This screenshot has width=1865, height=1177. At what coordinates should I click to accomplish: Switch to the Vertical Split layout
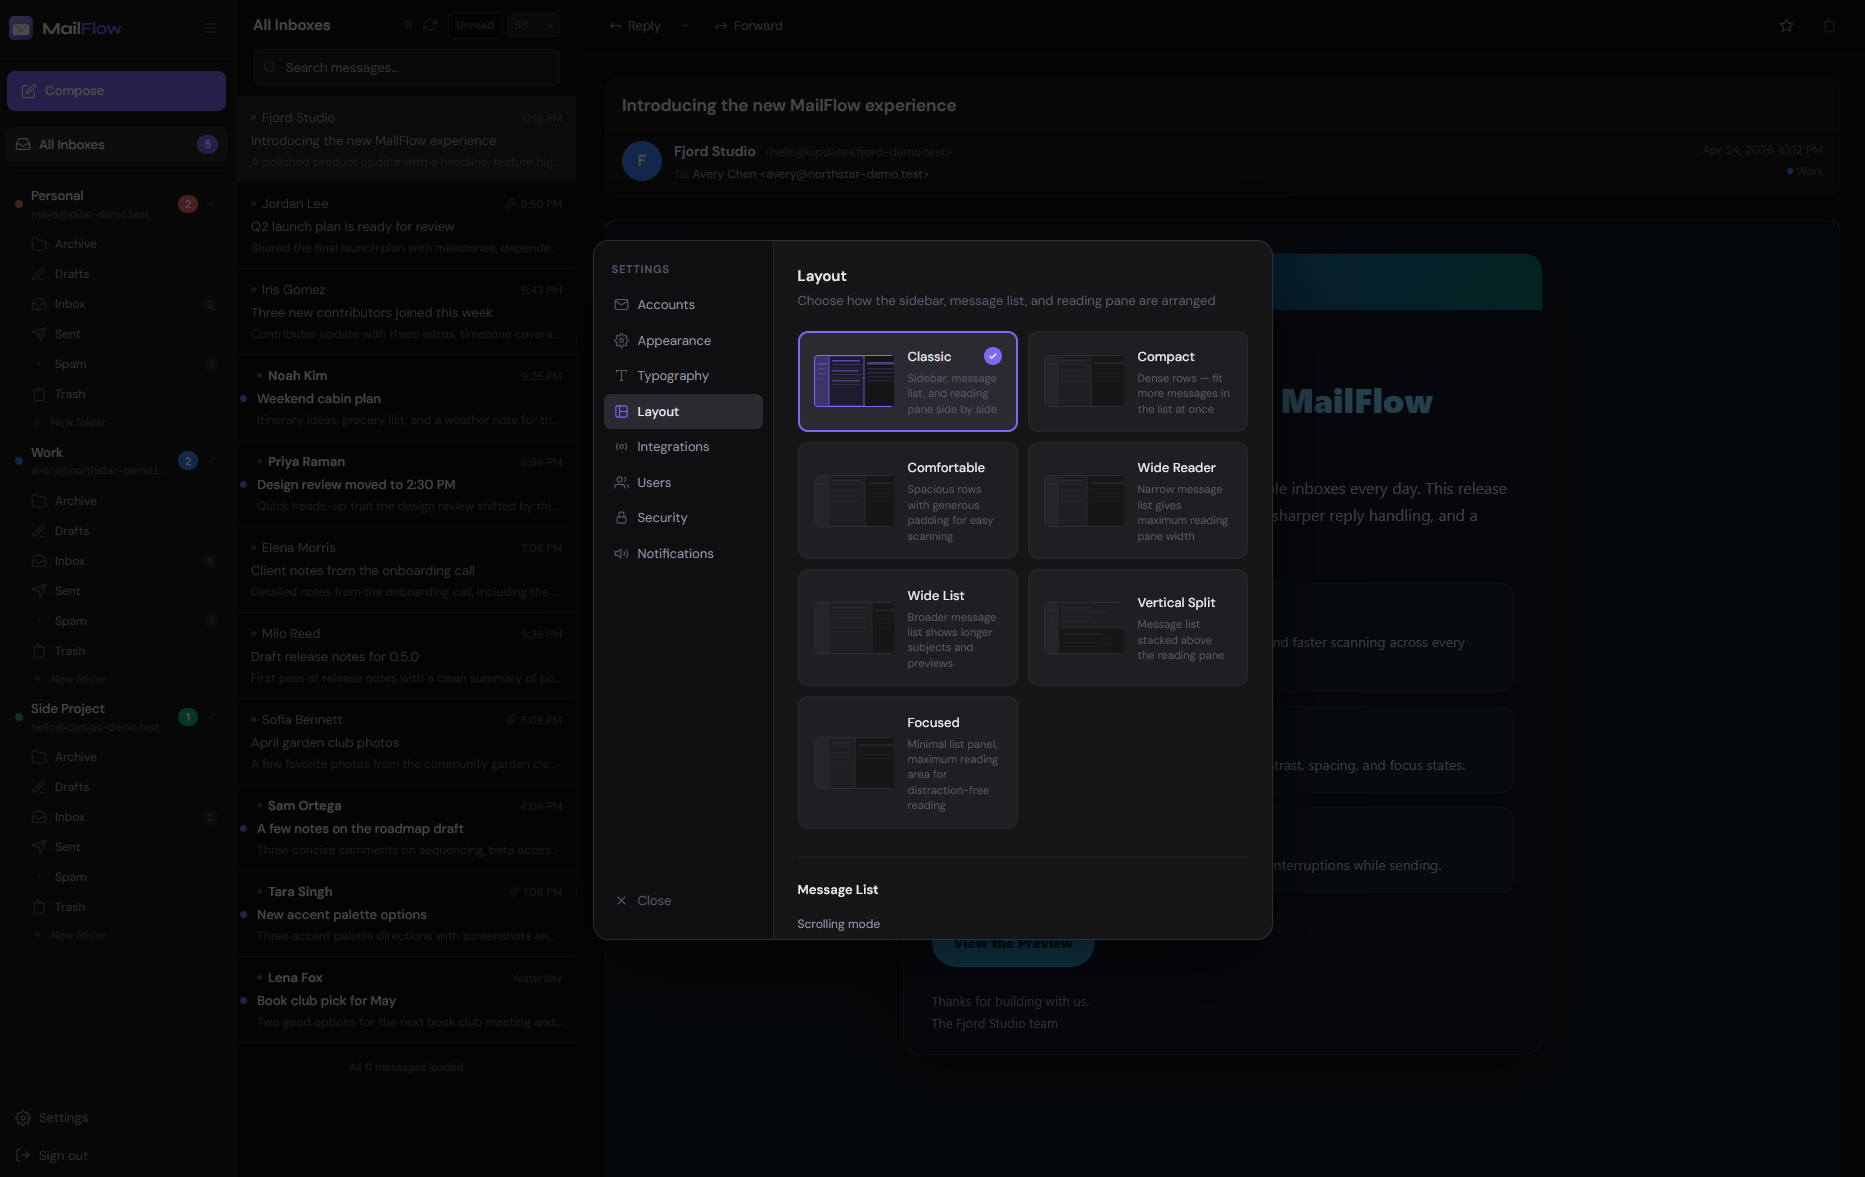tap(1137, 628)
